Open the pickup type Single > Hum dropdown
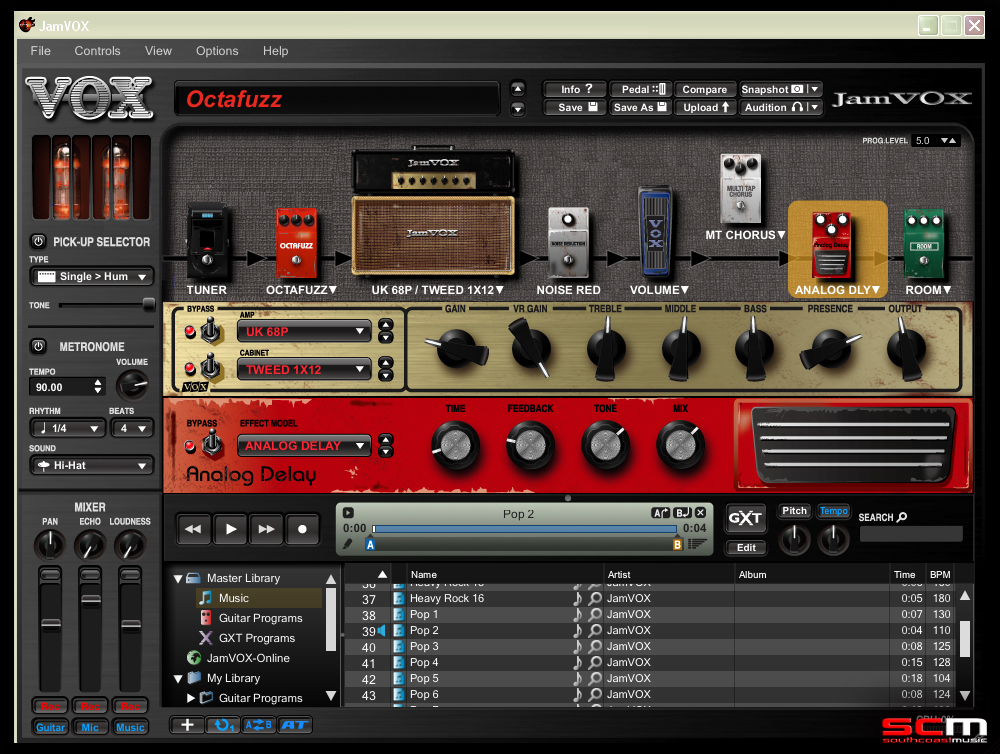The height and width of the screenshot is (754, 1000). pyautogui.click(x=92, y=276)
